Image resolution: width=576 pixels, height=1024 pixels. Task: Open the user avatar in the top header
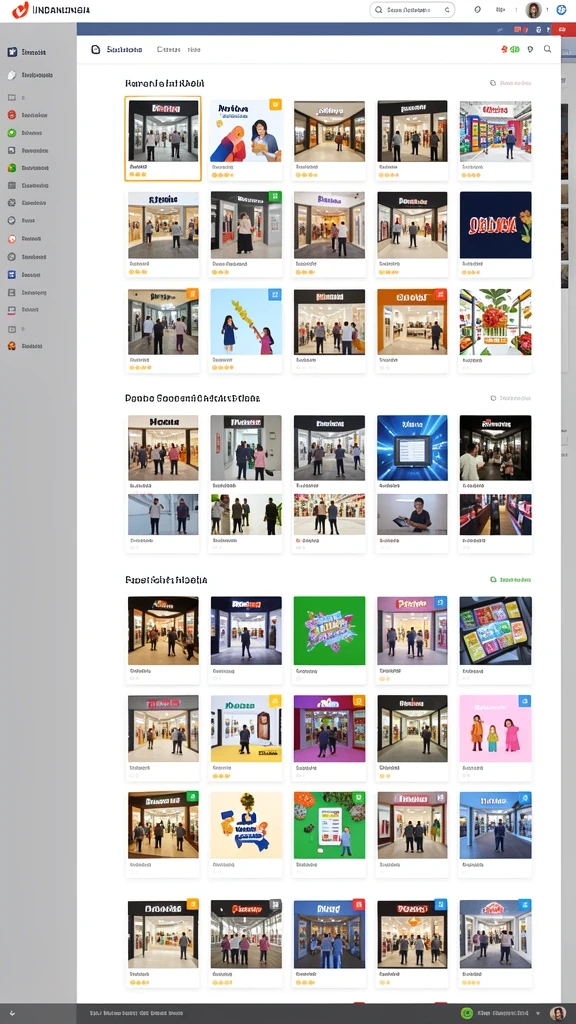tap(534, 10)
